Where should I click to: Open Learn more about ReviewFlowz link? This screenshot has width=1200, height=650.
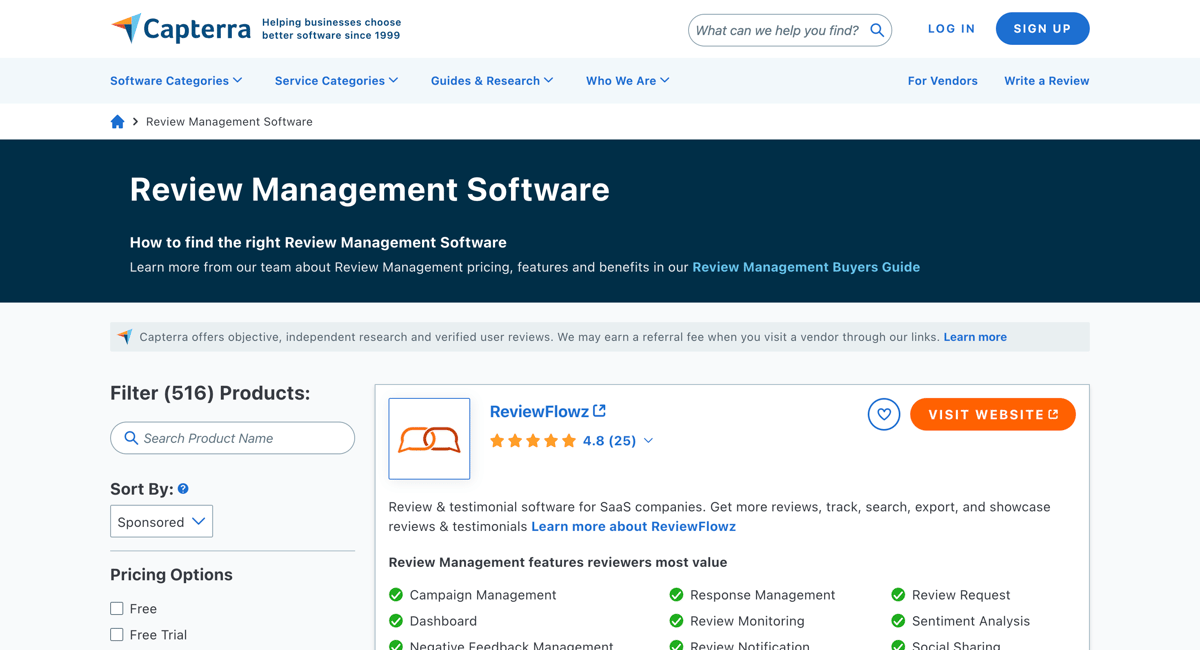(x=634, y=527)
